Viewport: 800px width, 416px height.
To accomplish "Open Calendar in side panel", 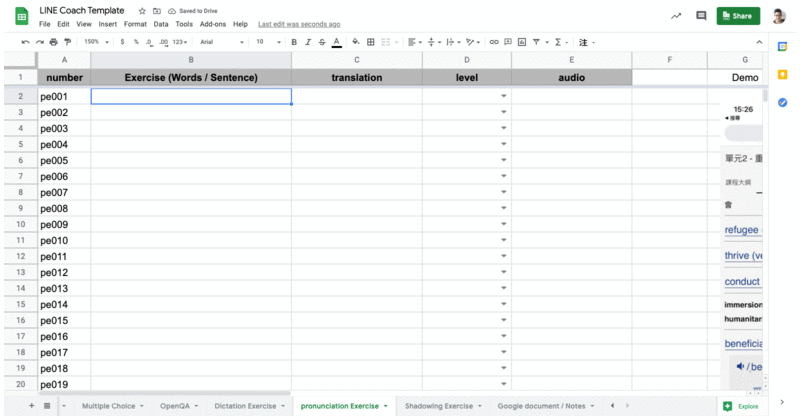I will pyautogui.click(x=782, y=47).
